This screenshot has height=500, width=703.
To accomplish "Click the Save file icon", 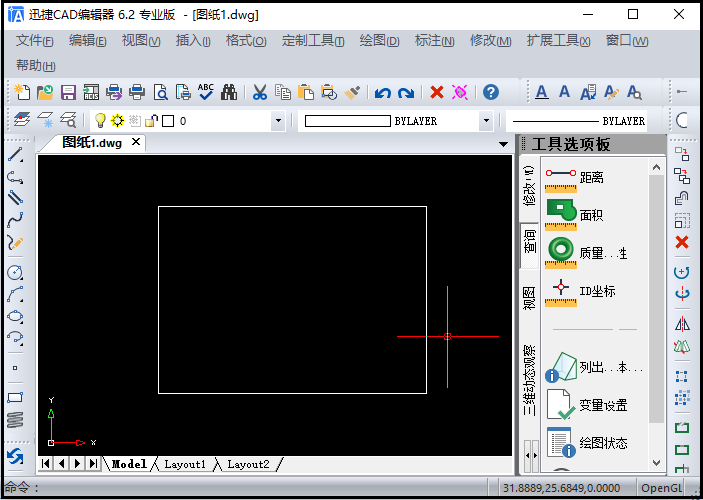I will 69,92.
